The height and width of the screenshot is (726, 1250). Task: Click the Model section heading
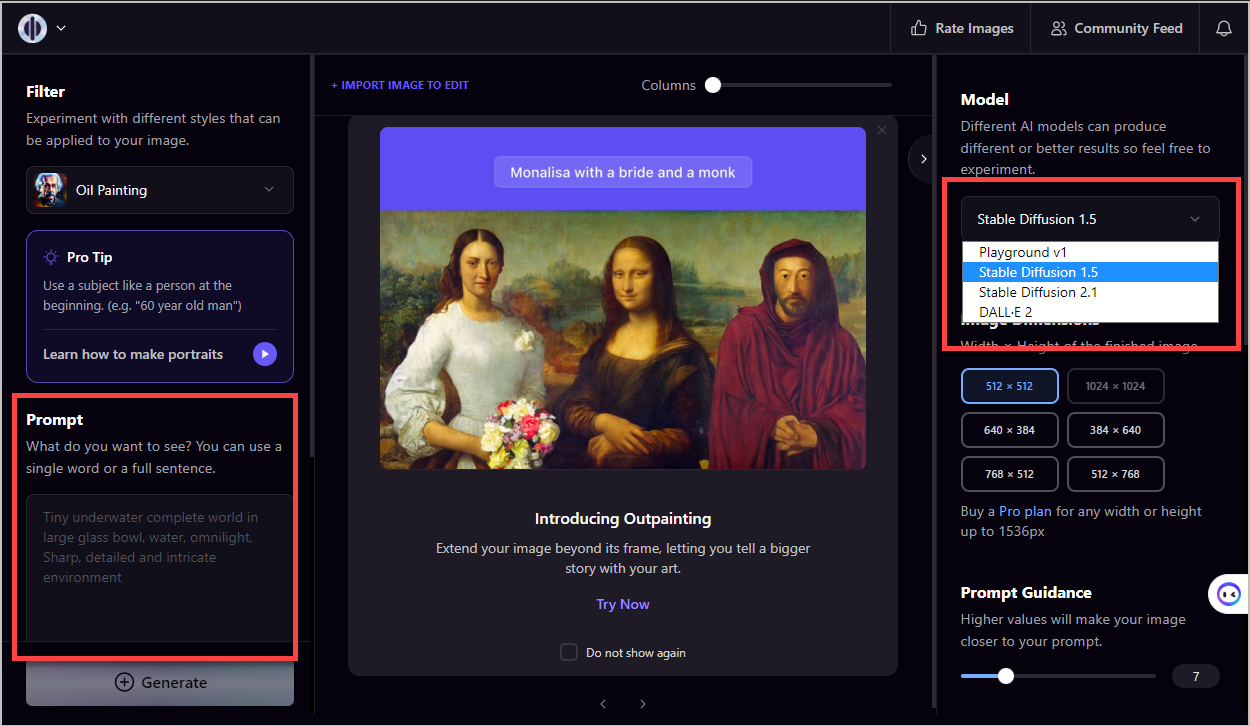tap(985, 99)
